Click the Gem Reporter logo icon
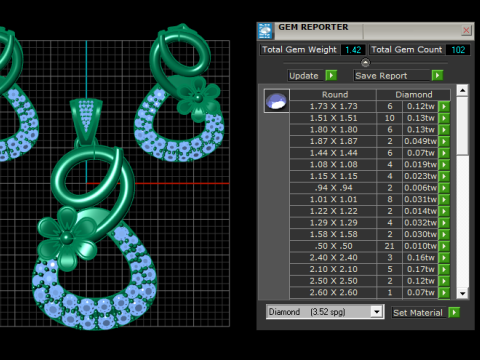This screenshot has height=360, width=480. pyautogui.click(x=265, y=31)
